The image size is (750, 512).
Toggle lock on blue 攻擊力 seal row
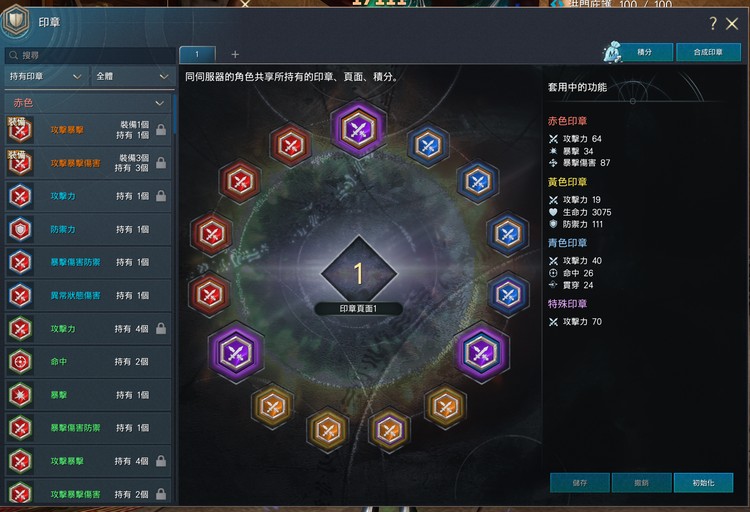point(161,196)
